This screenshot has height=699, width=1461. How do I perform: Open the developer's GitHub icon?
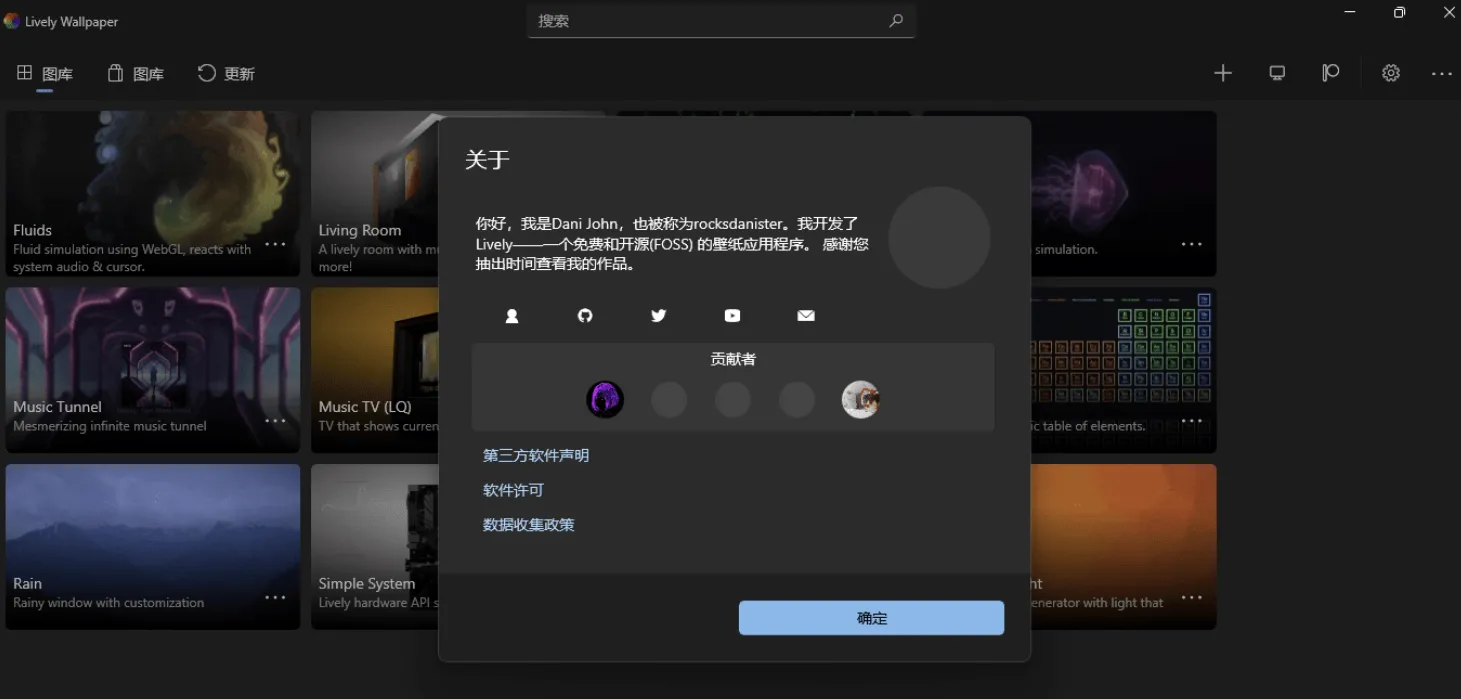(x=585, y=315)
